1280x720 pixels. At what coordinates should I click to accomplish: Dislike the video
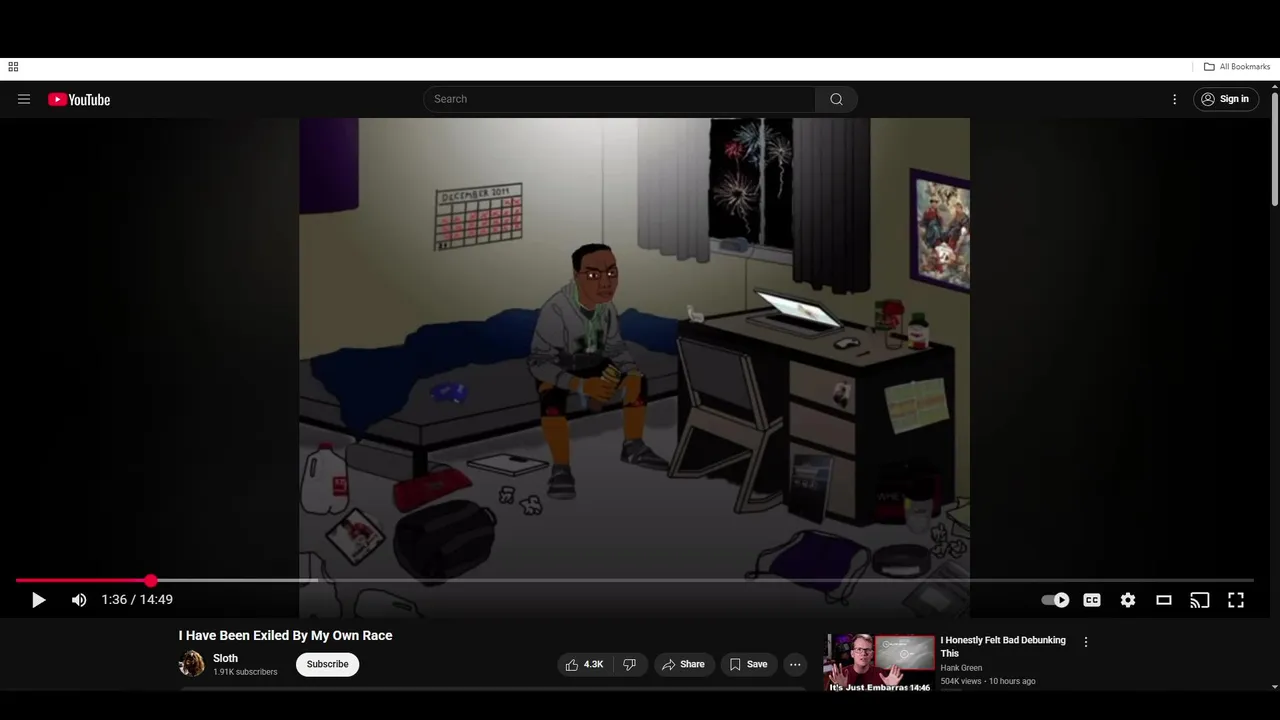coord(630,664)
